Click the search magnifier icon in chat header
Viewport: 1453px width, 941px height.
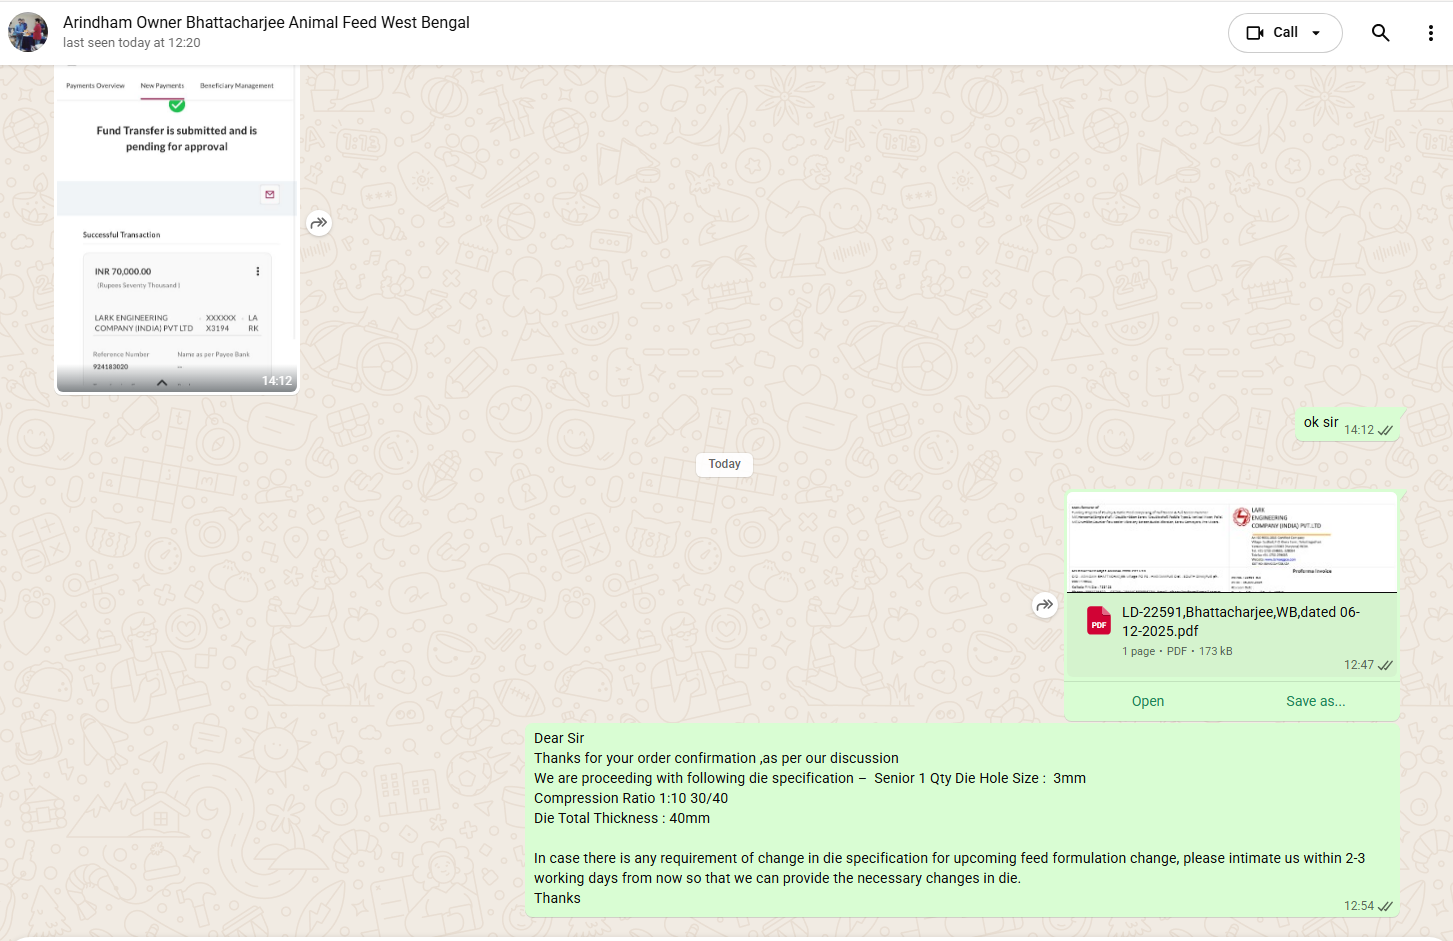coord(1380,33)
